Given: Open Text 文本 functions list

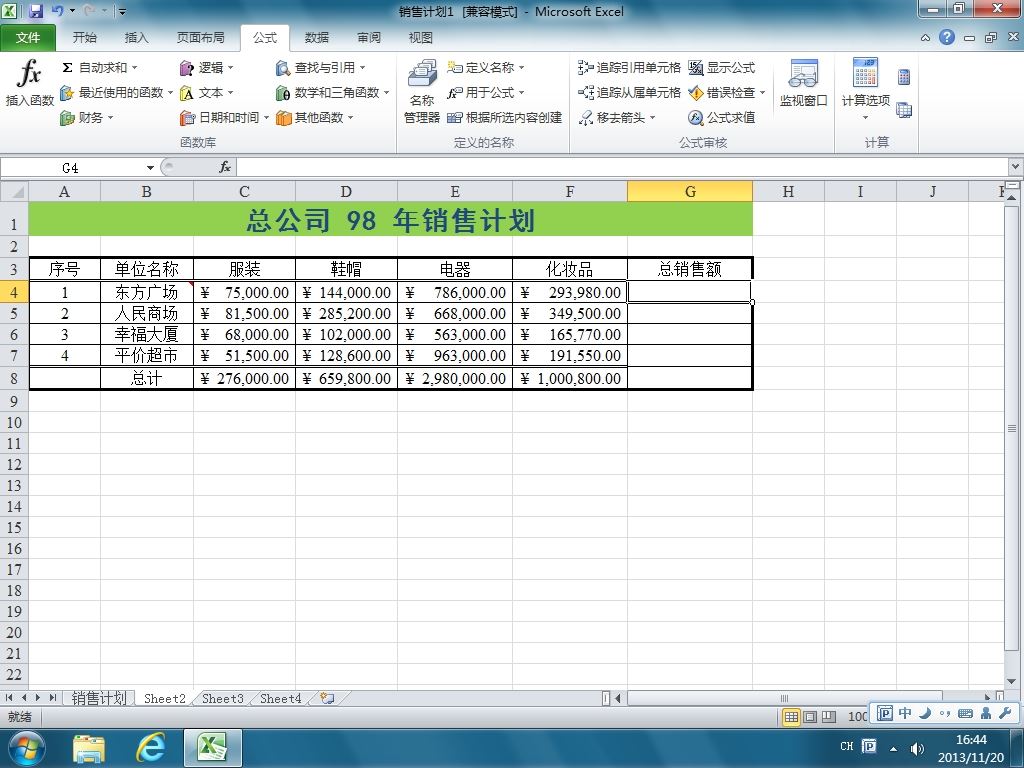Looking at the screenshot, I should point(206,93).
